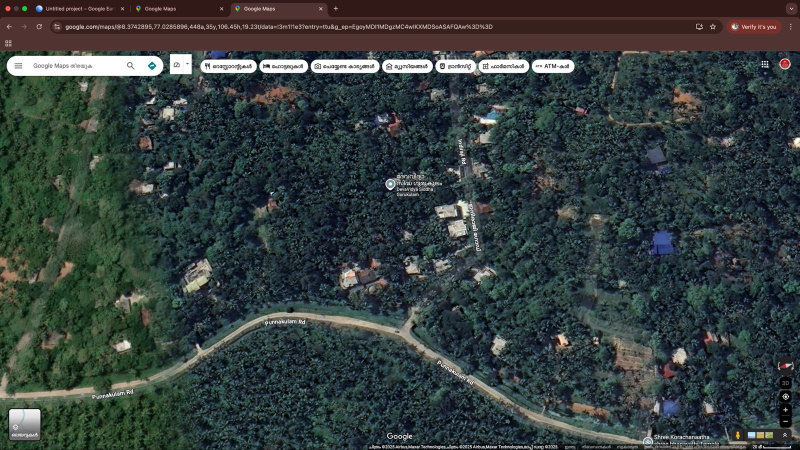The height and width of the screenshot is (450, 800).
Task: Zoom in with the plus button
Action: coord(785,410)
